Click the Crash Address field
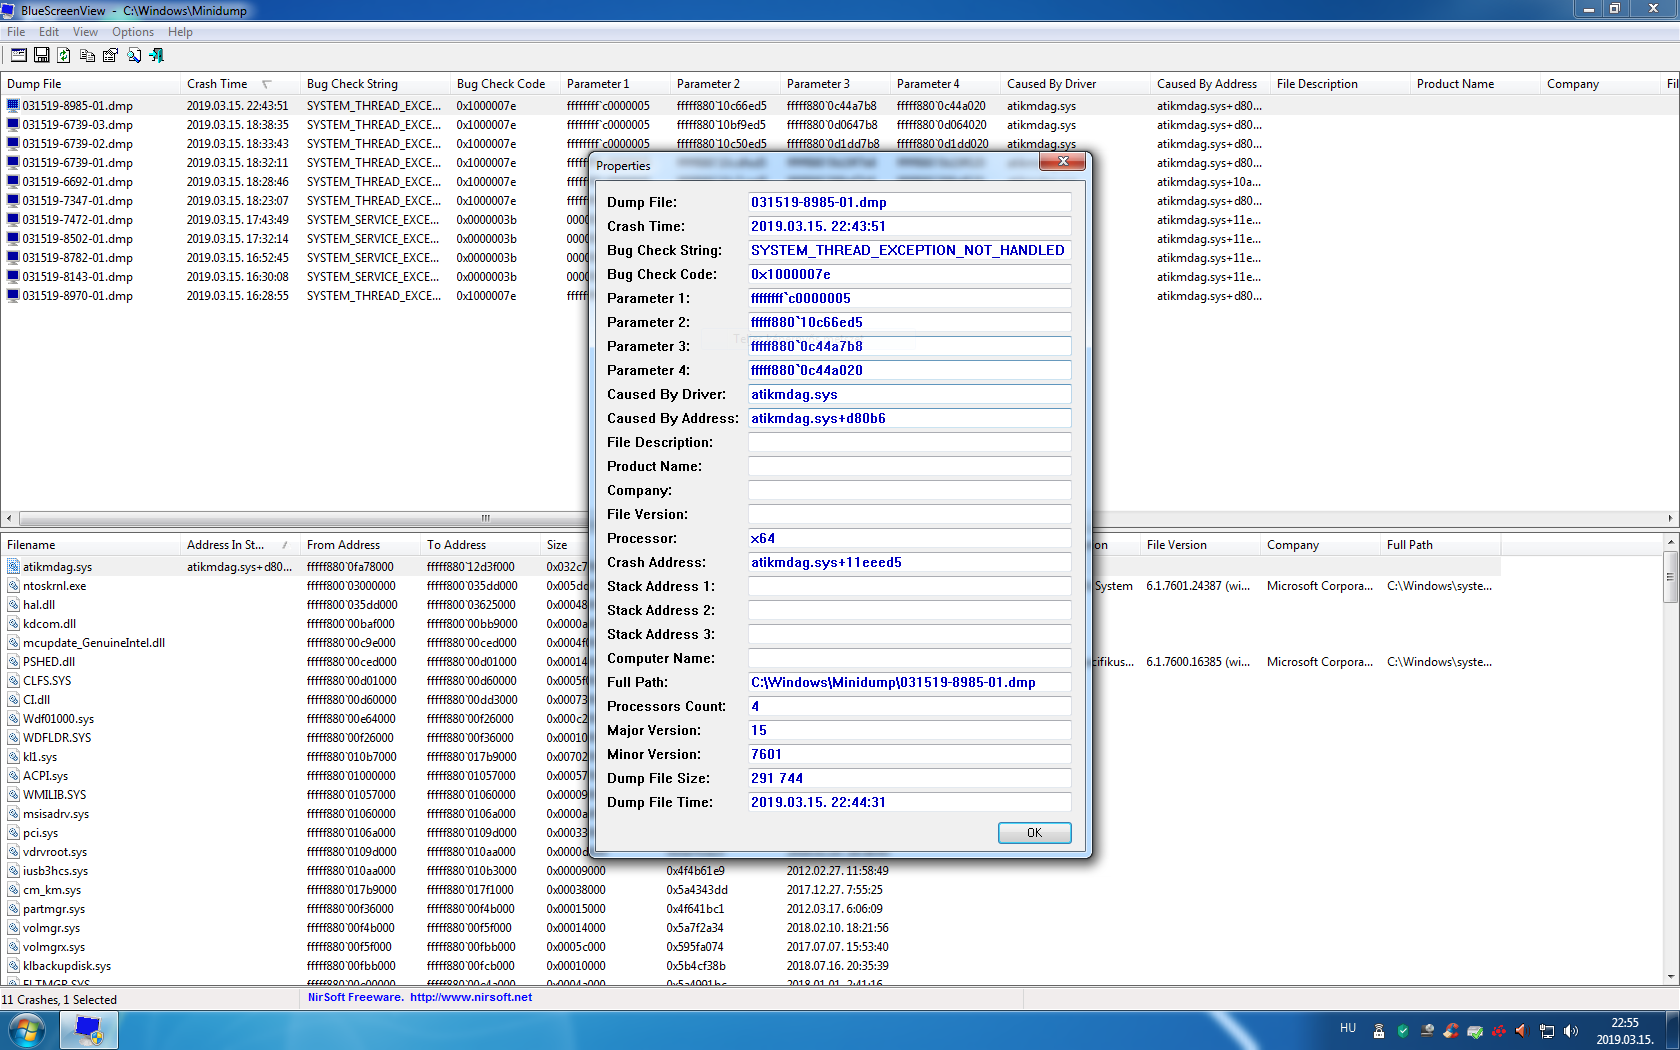Image resolution: width=1680 pixels, height=1050 pixels. tap(909, 562)
